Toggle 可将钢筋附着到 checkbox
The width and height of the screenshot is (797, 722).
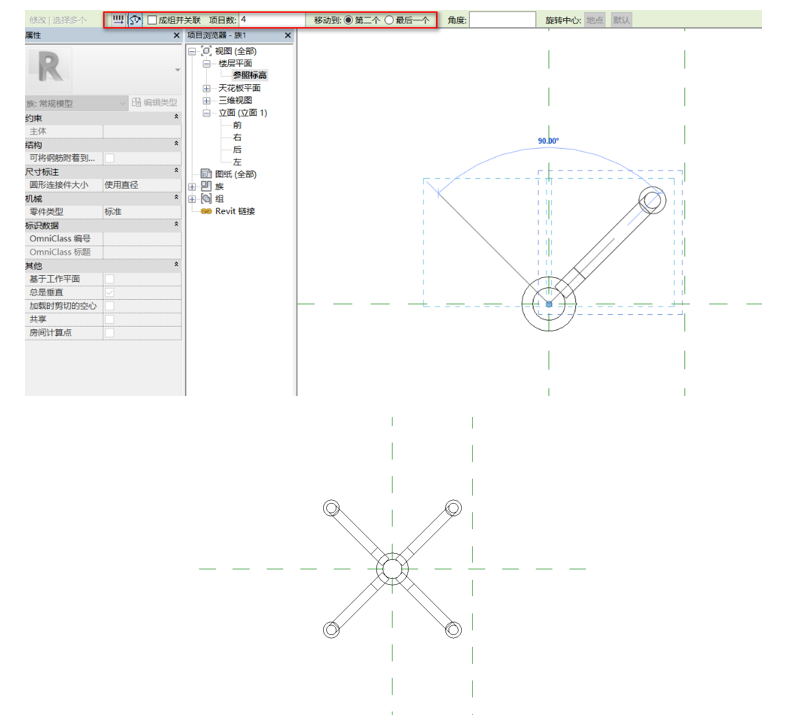pyautogui.click(x=109, y=158)
